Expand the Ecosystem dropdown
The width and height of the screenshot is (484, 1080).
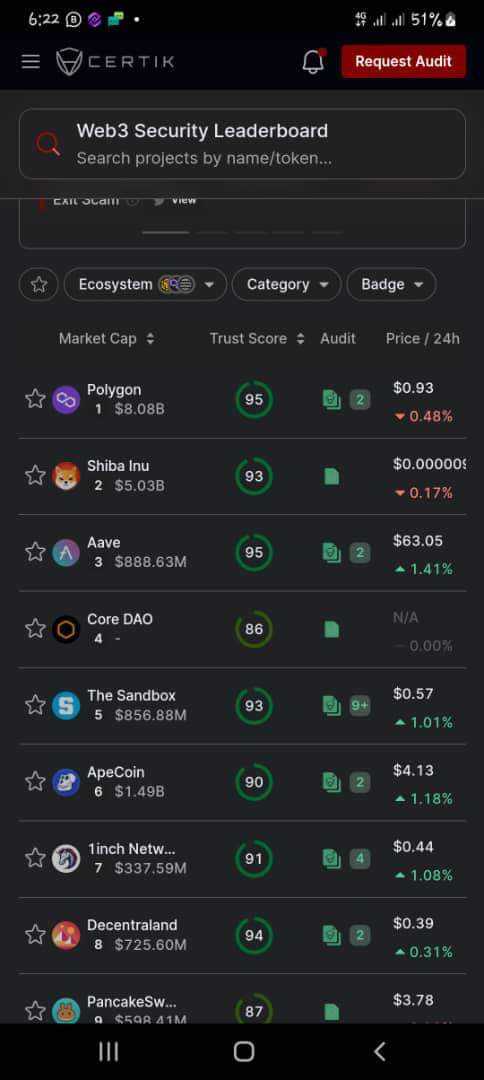point(145,284)
